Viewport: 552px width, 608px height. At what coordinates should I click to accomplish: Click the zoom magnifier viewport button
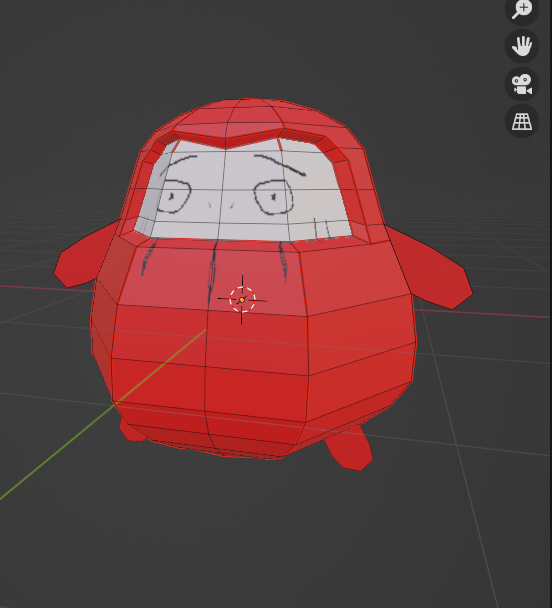click(x=522, y=9)
